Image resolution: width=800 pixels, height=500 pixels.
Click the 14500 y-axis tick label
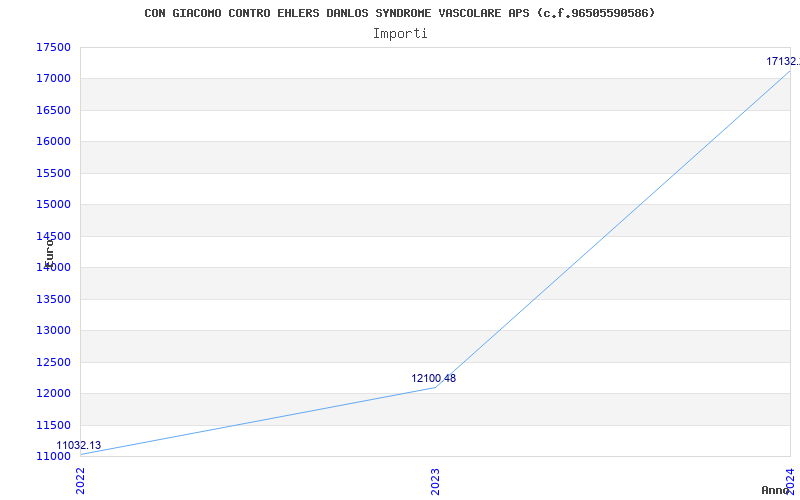[x=53, y=236]
